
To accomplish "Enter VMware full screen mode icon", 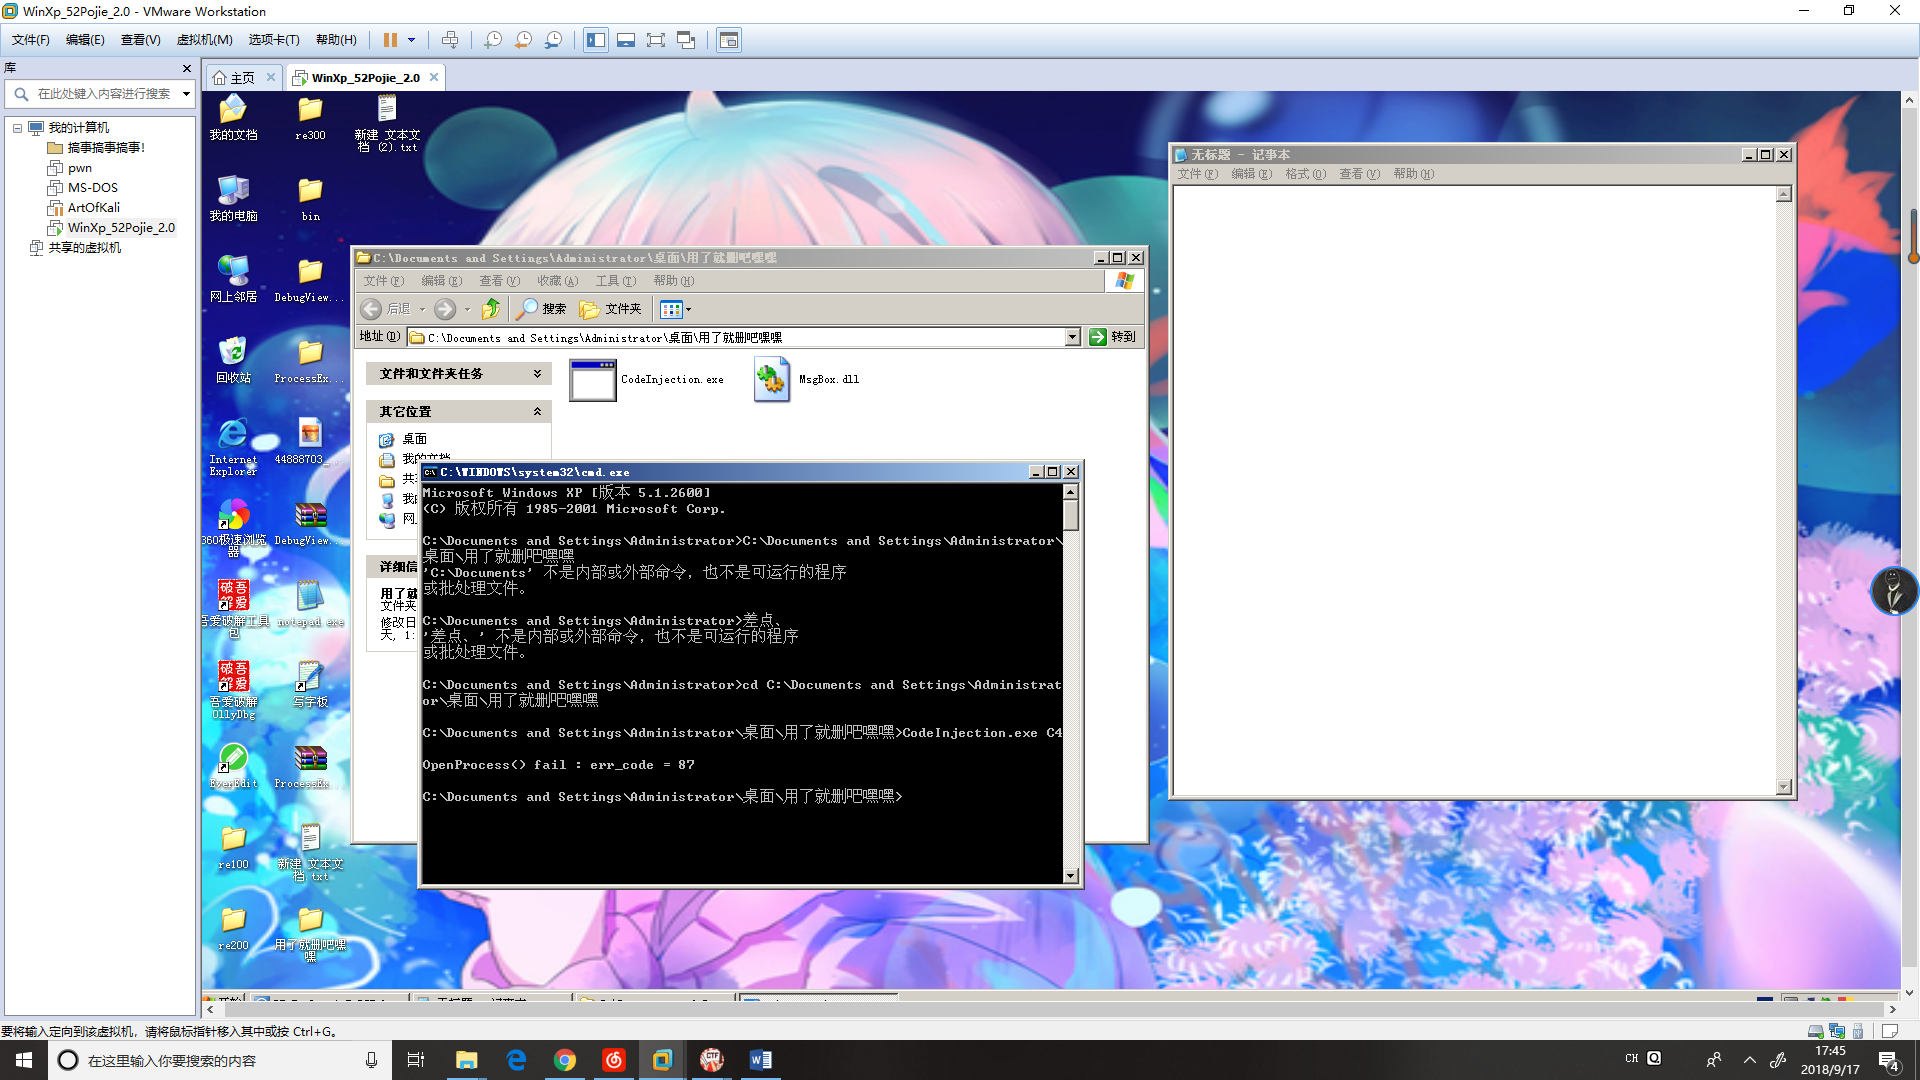I will tap(656, 40).
